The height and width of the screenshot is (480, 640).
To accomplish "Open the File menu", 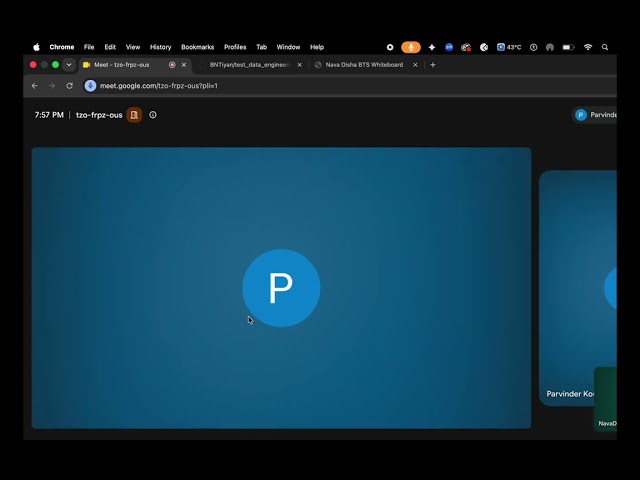I will [89, 47].
